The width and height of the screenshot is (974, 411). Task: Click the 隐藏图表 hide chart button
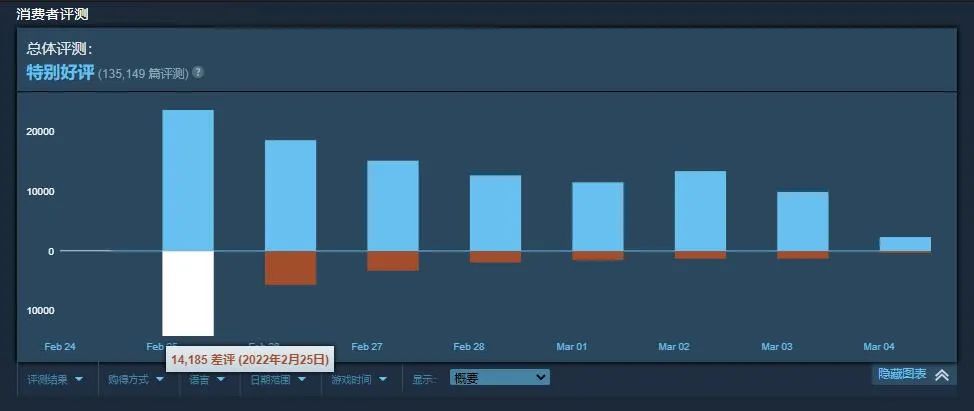click(901, 375)
